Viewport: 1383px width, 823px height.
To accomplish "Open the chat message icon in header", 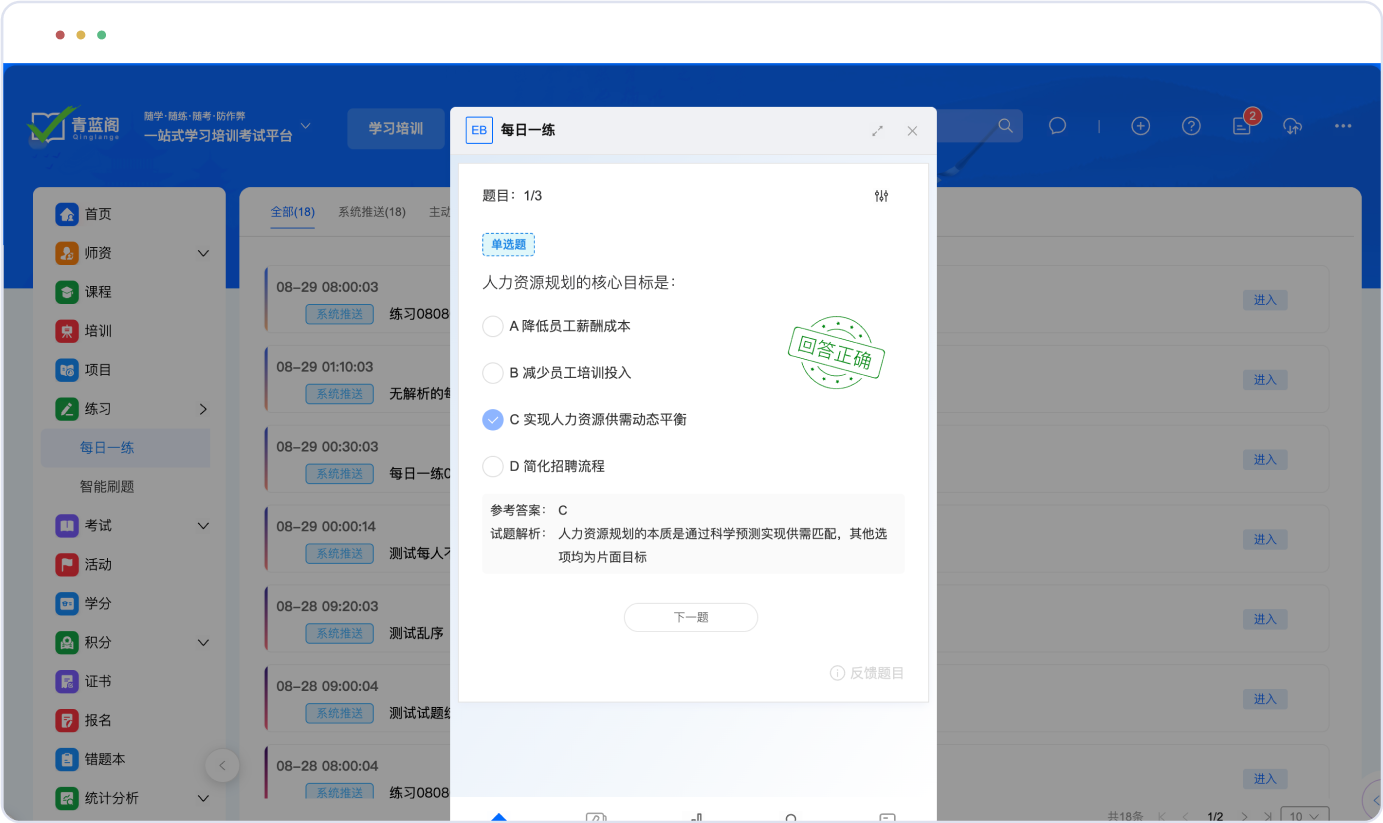I will (1057, 126).
